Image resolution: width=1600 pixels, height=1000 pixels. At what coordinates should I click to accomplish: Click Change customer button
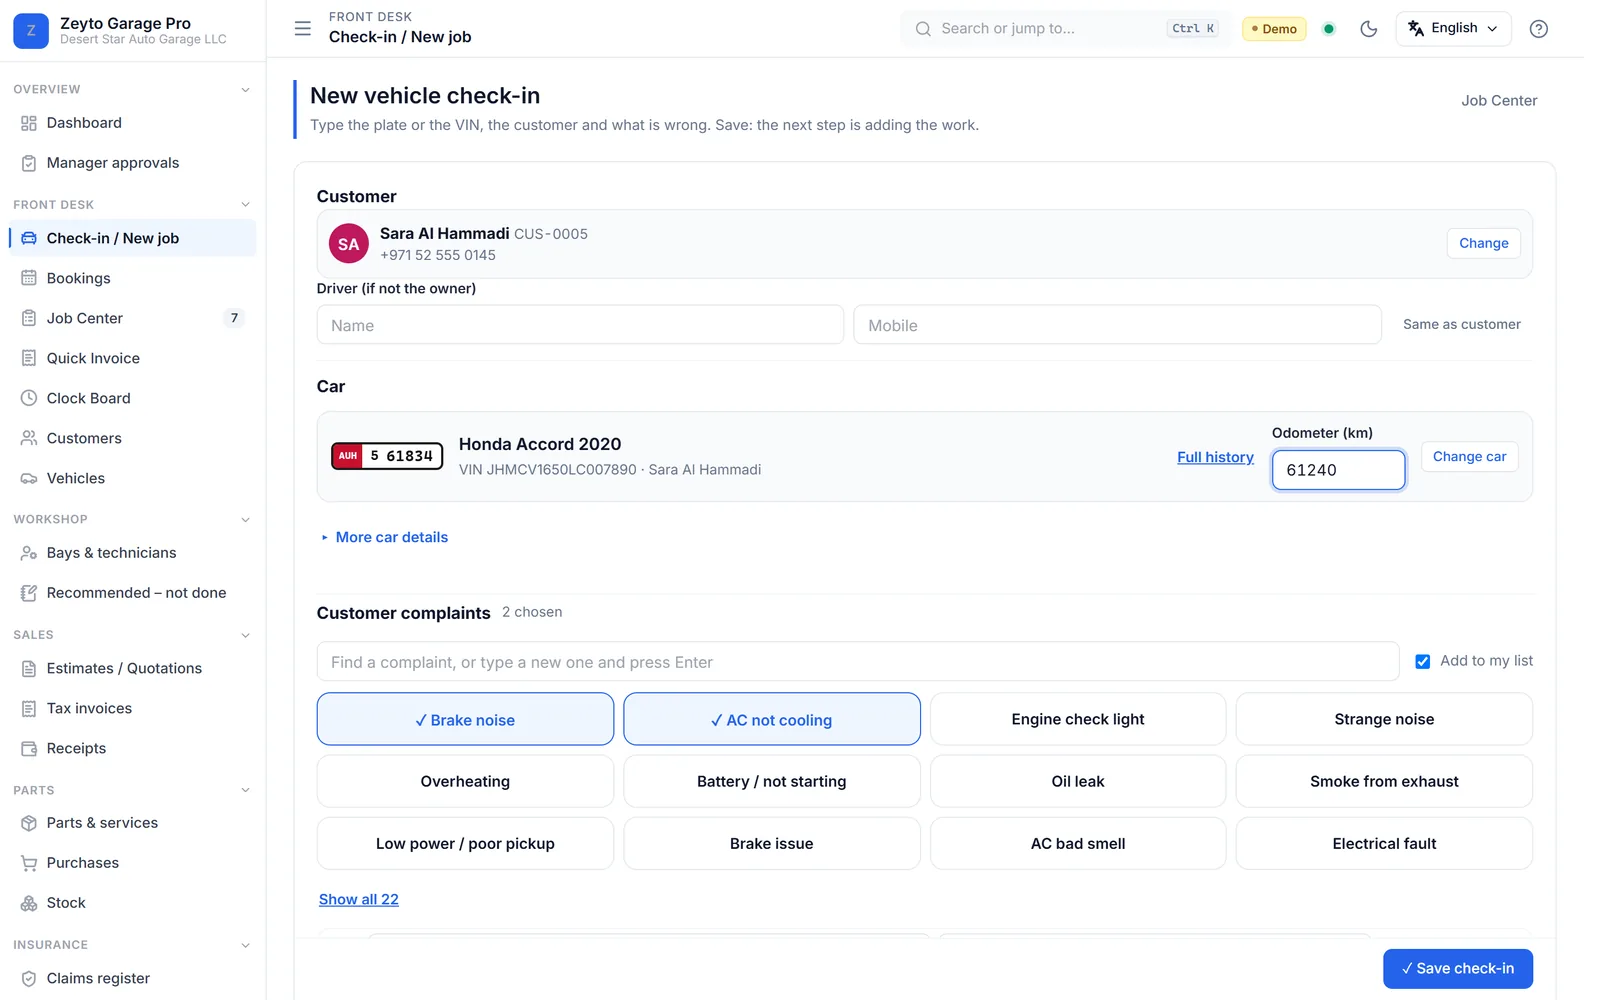[1483, 243]
